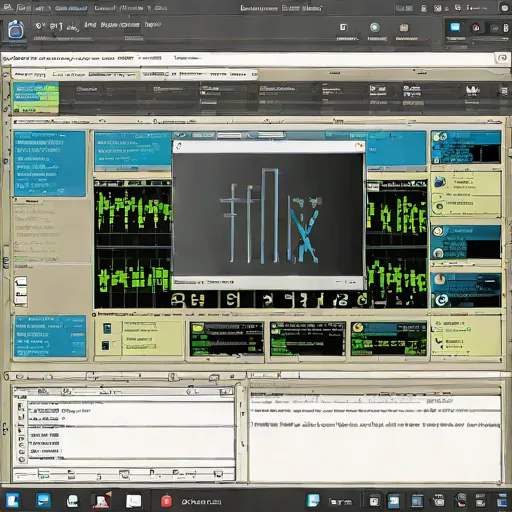Click the icon ending the white address bar
This screenshot has height=512, width=512.
tap(502, 58)
